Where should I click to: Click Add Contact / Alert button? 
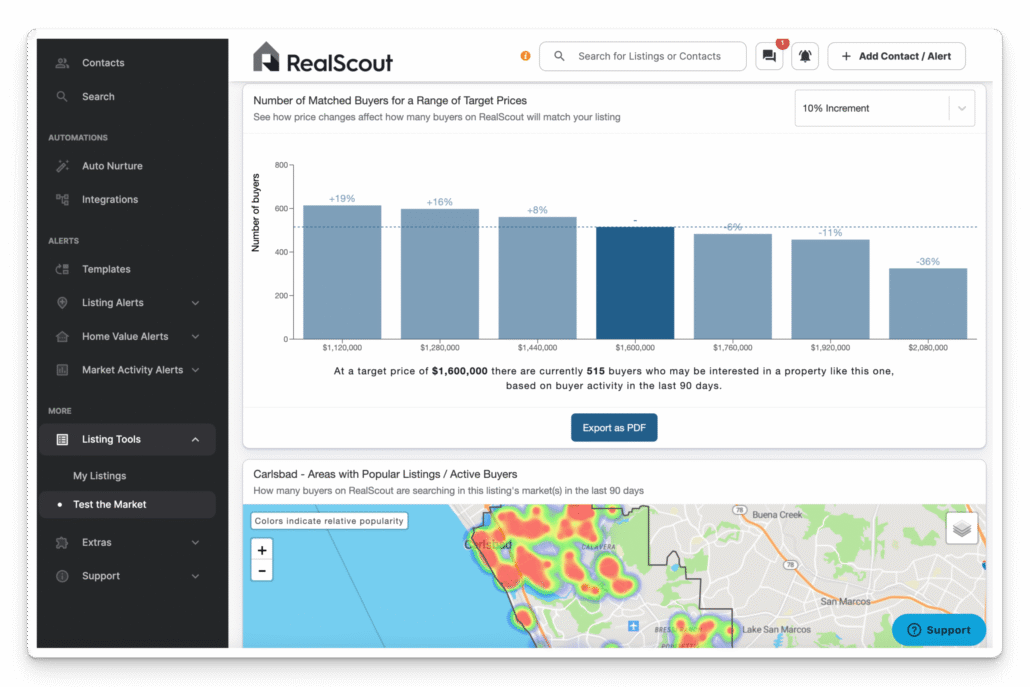click(896, 57)
